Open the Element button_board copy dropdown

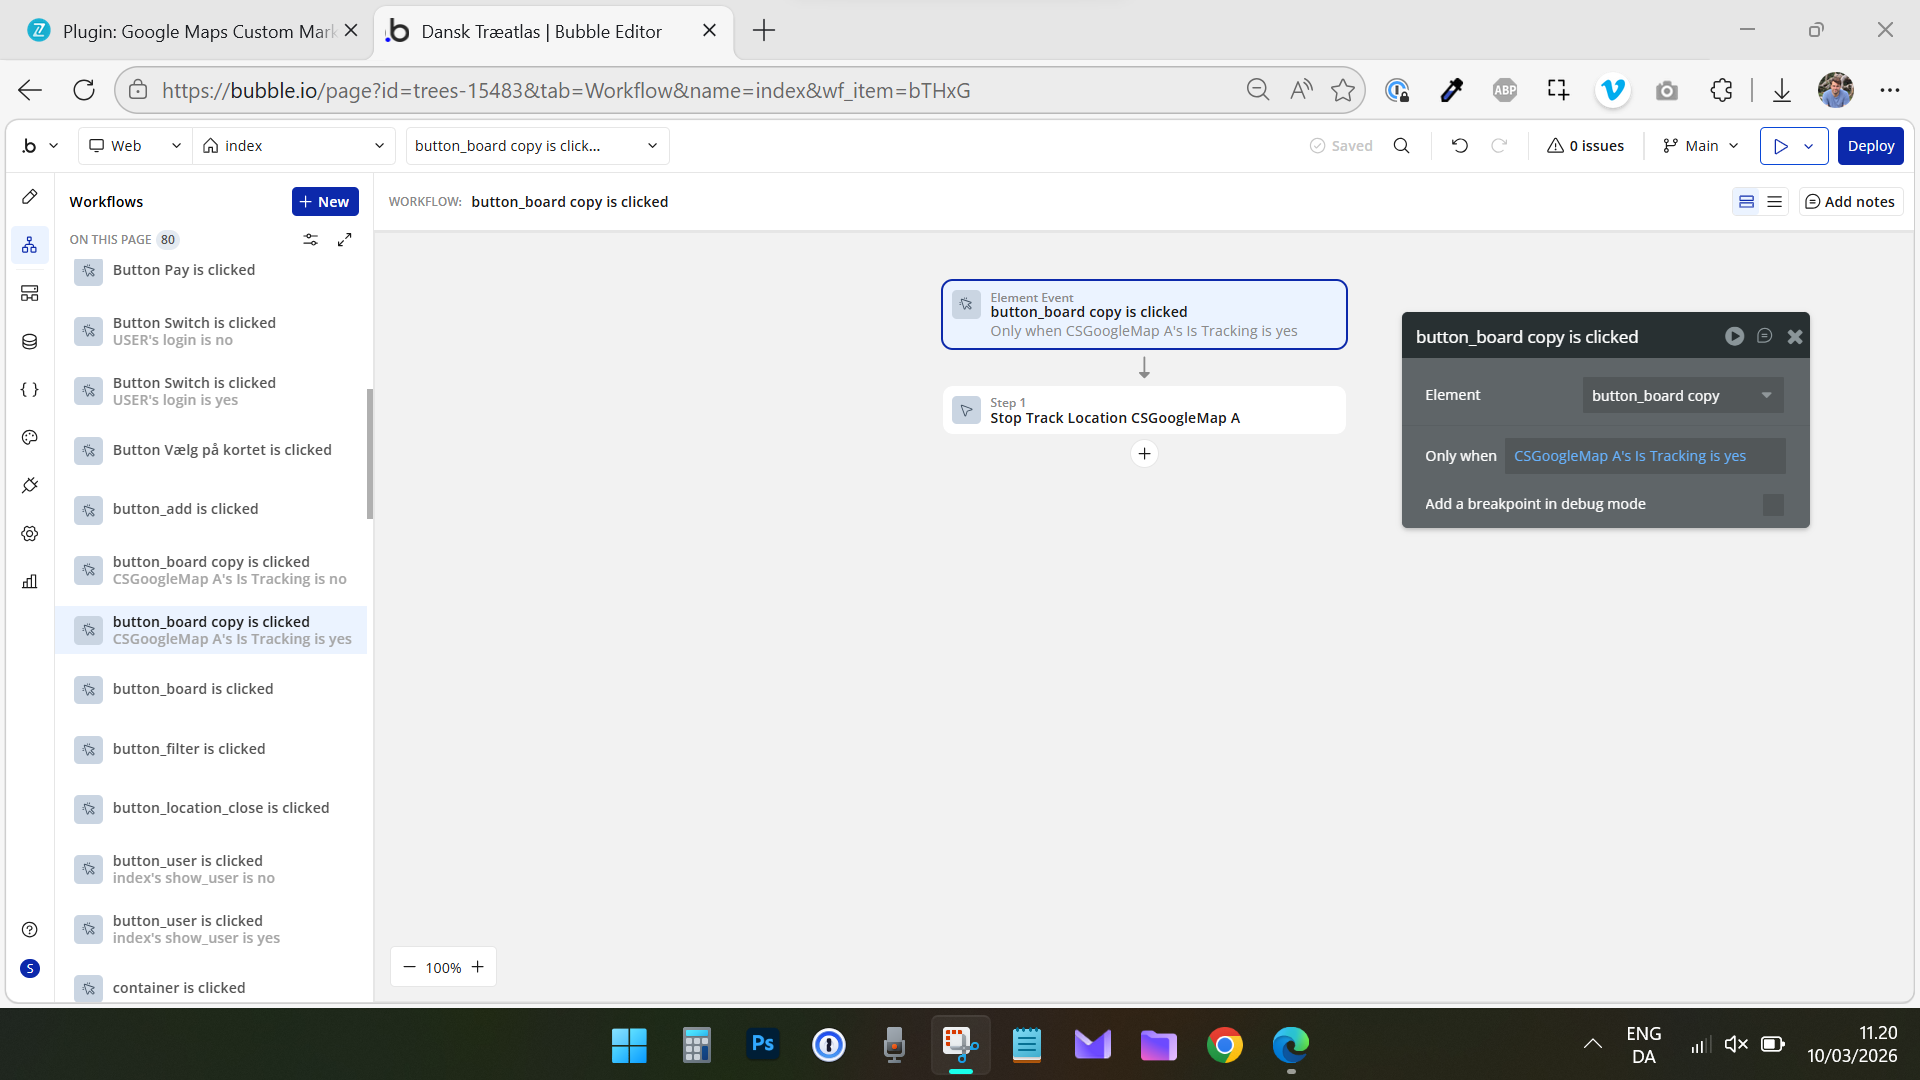[x=1682, y=396]
